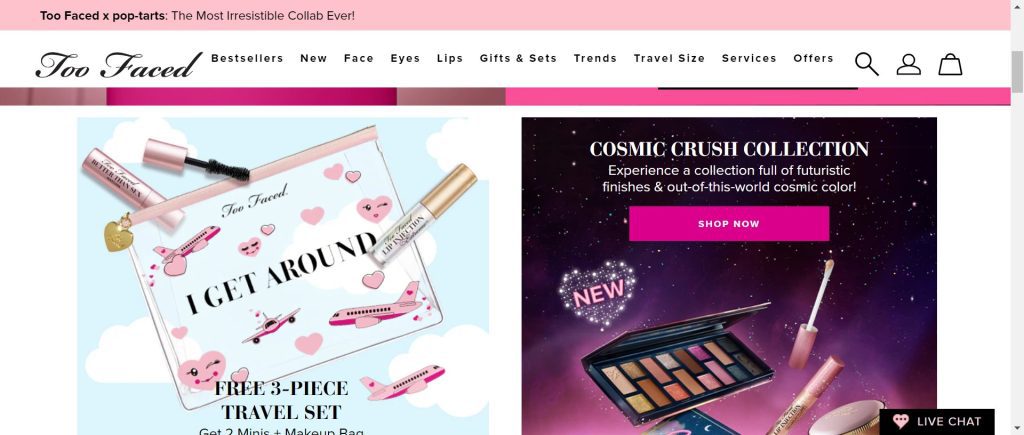Click the Too Faced logo

click(x=119, y=65)
